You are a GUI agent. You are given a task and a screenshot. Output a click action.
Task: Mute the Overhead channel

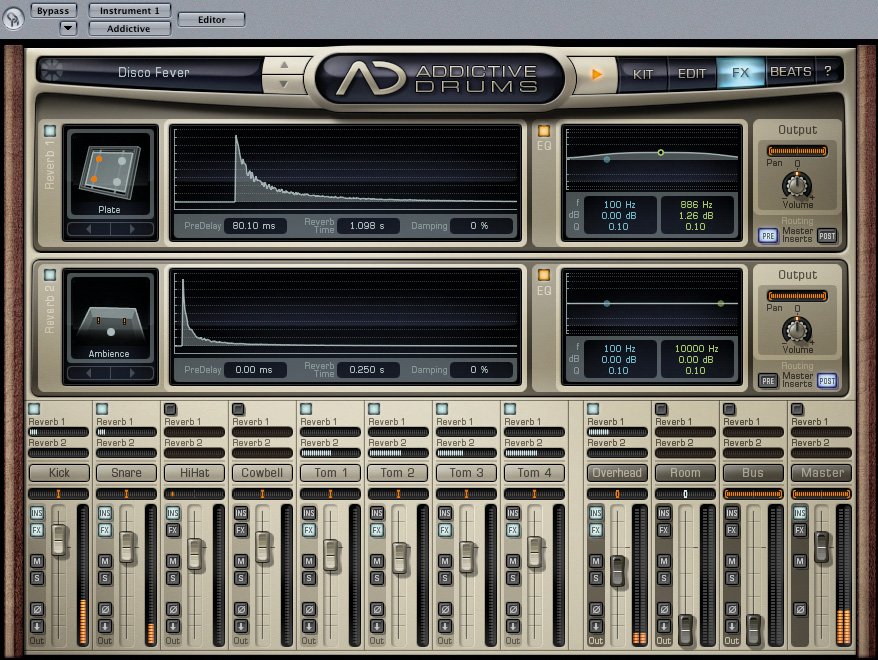(x=596, y=561)
